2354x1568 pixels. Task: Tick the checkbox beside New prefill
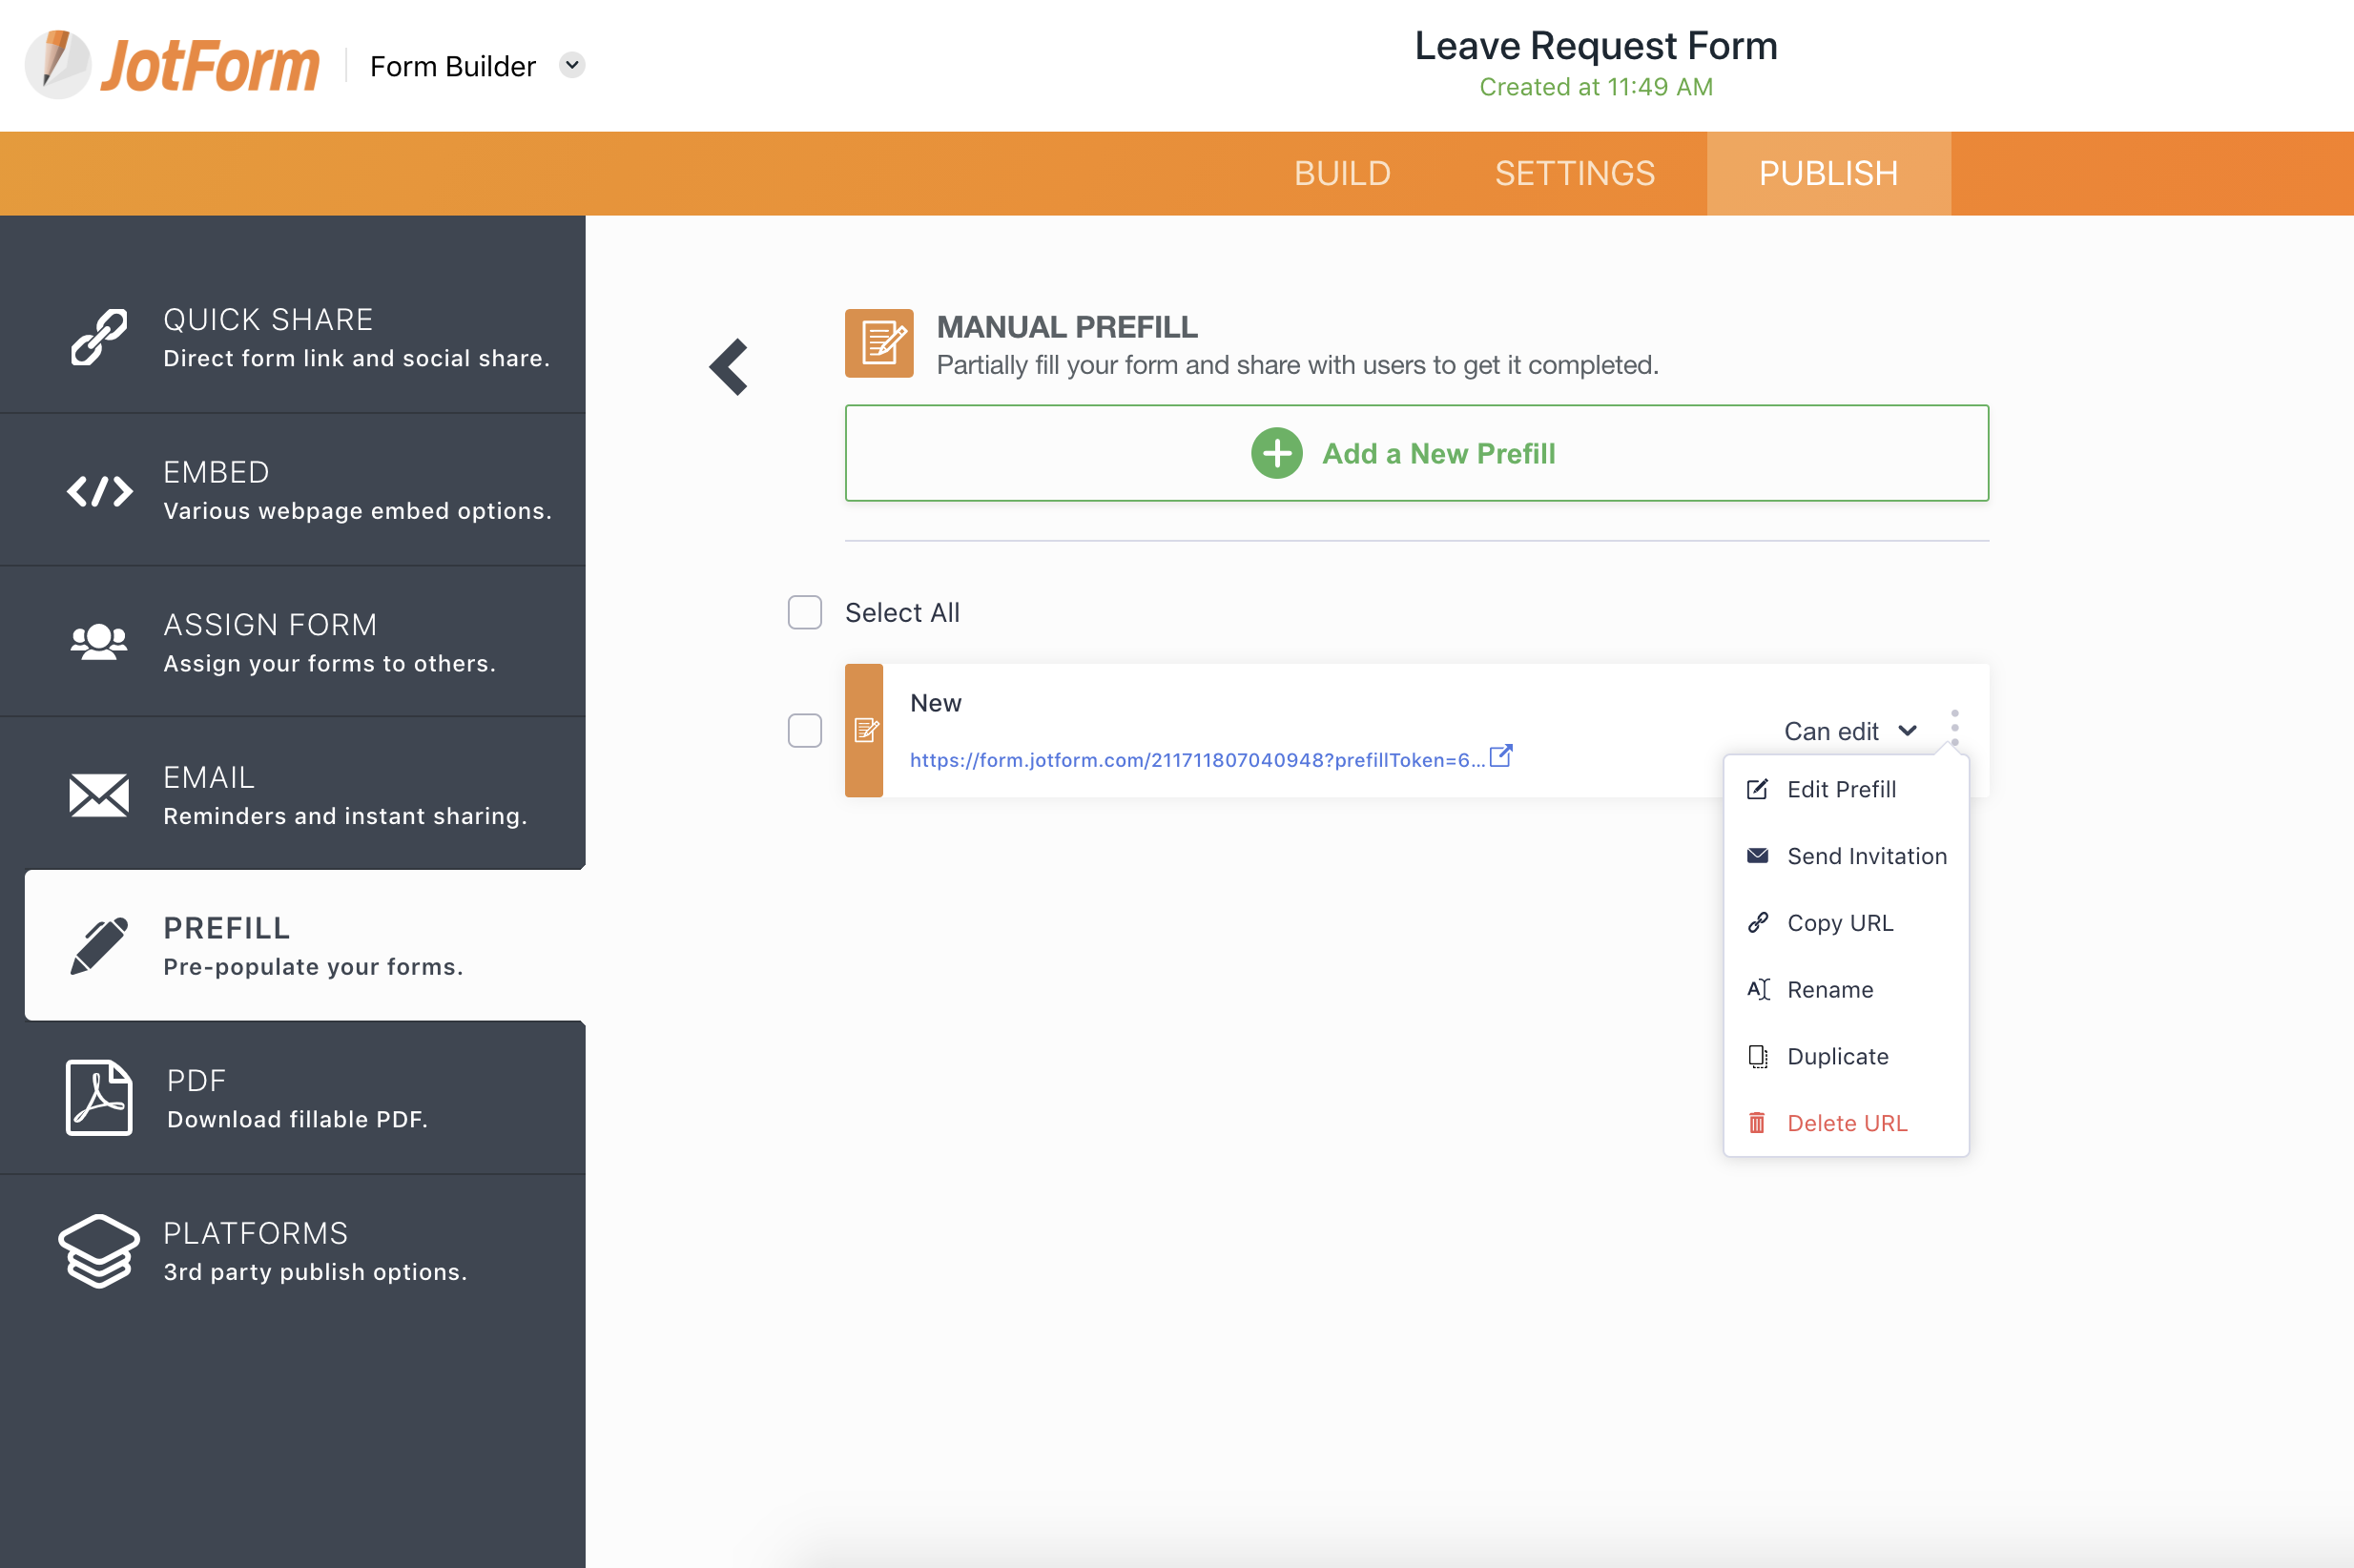point(804,730)
